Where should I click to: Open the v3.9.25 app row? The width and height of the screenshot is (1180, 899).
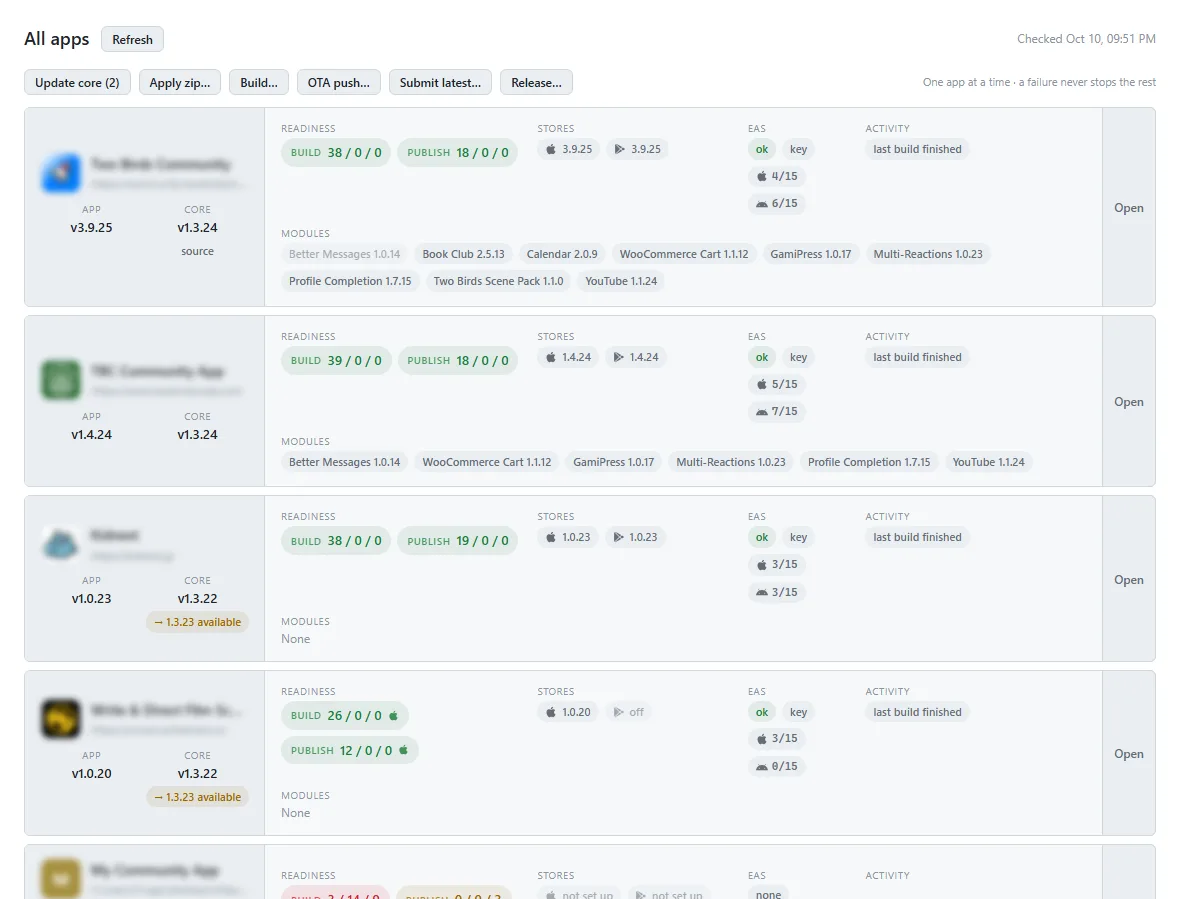pos(1129,208)
